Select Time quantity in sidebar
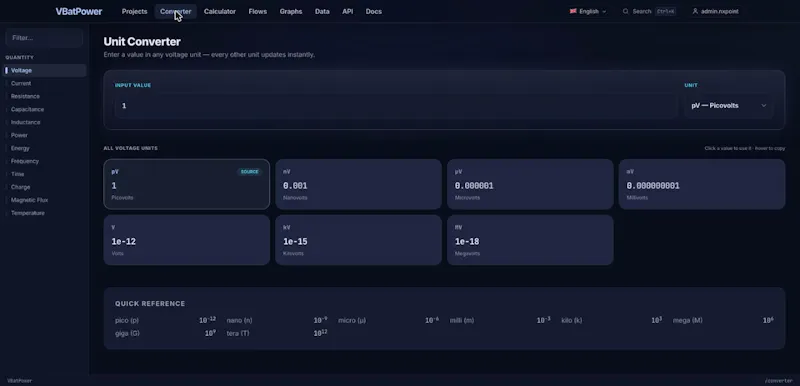The height and width of the screenshot is (386, 800). coord(45,174)
